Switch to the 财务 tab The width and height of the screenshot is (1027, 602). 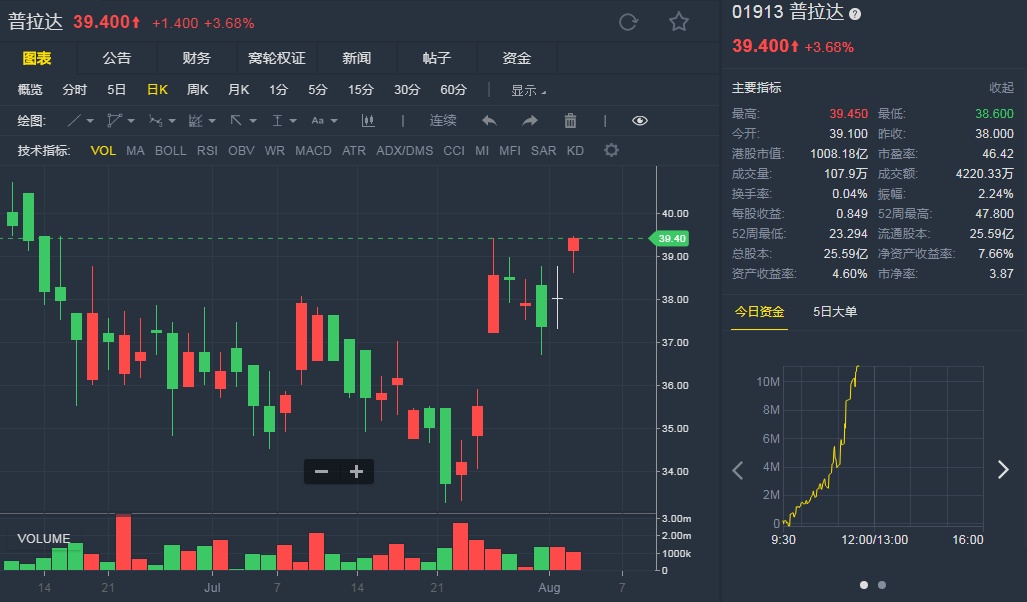point(196,58)
